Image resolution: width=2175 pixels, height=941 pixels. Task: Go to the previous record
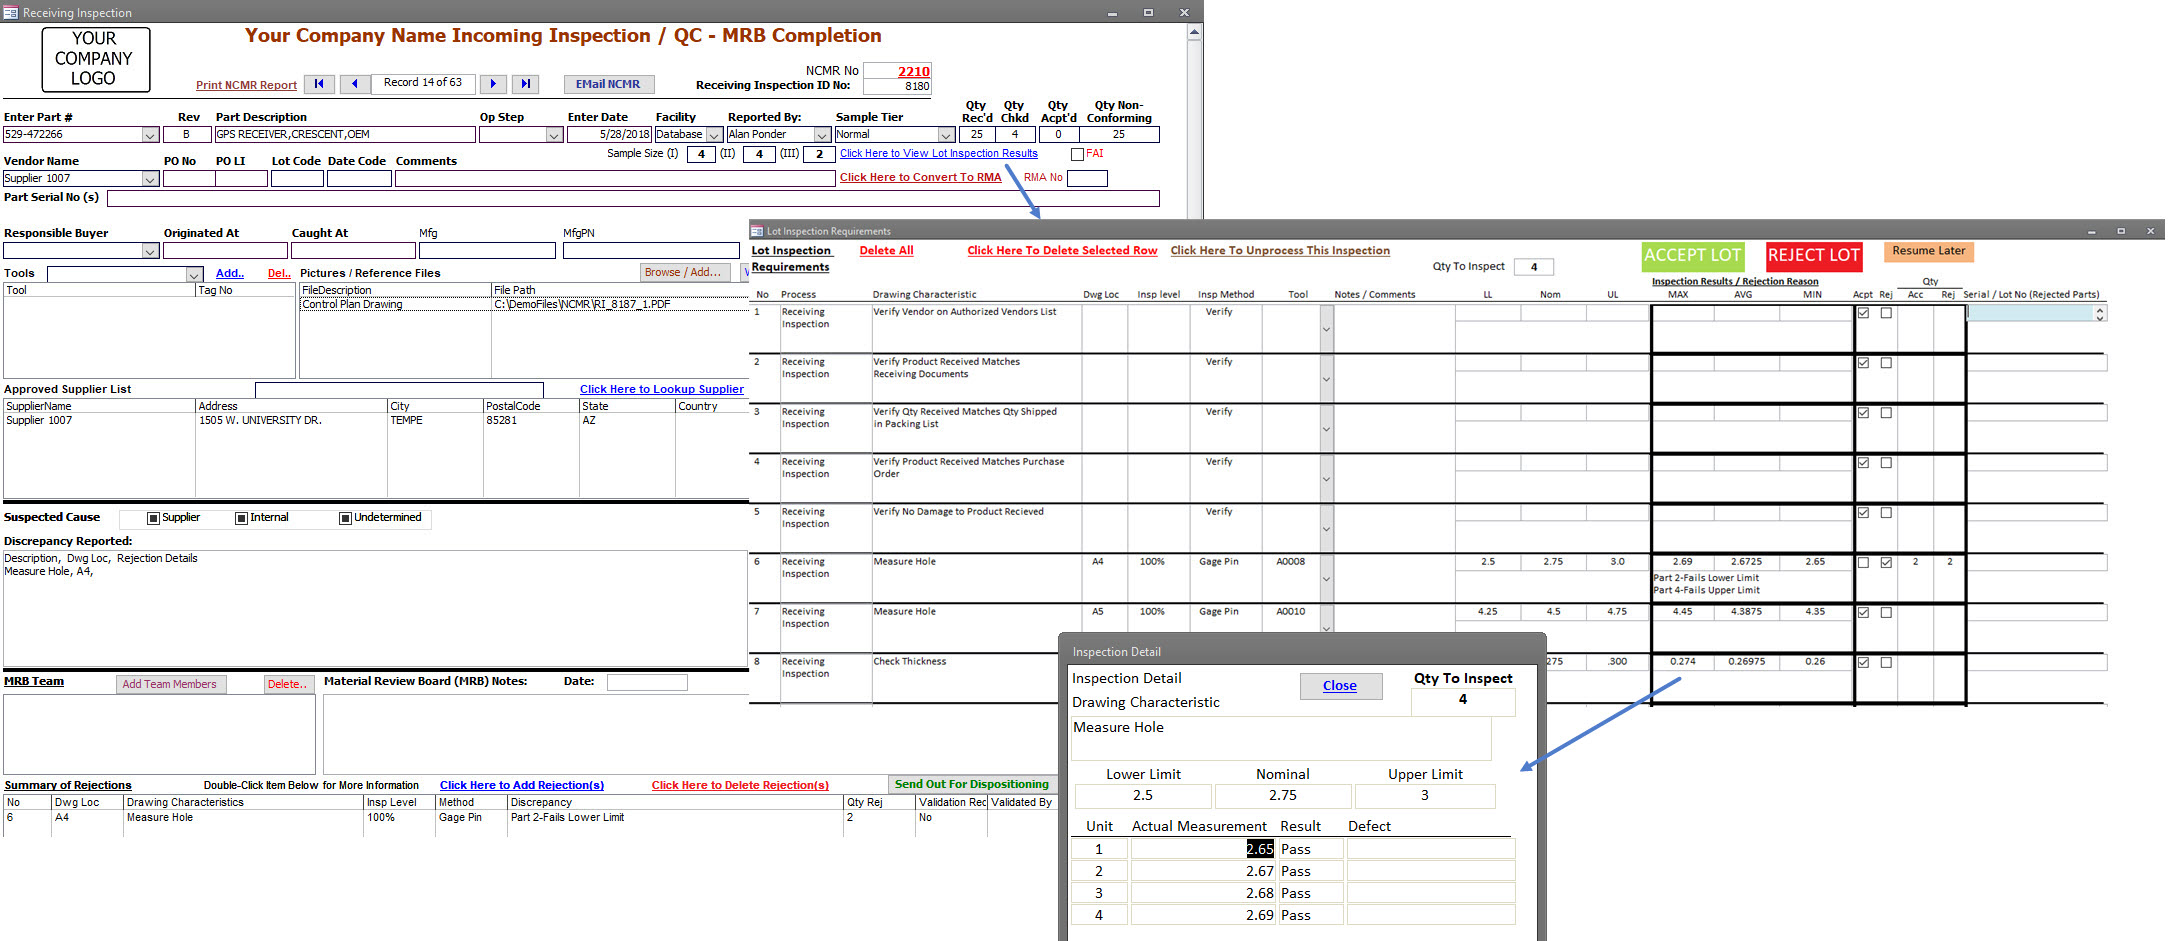(x=355, y=84)
